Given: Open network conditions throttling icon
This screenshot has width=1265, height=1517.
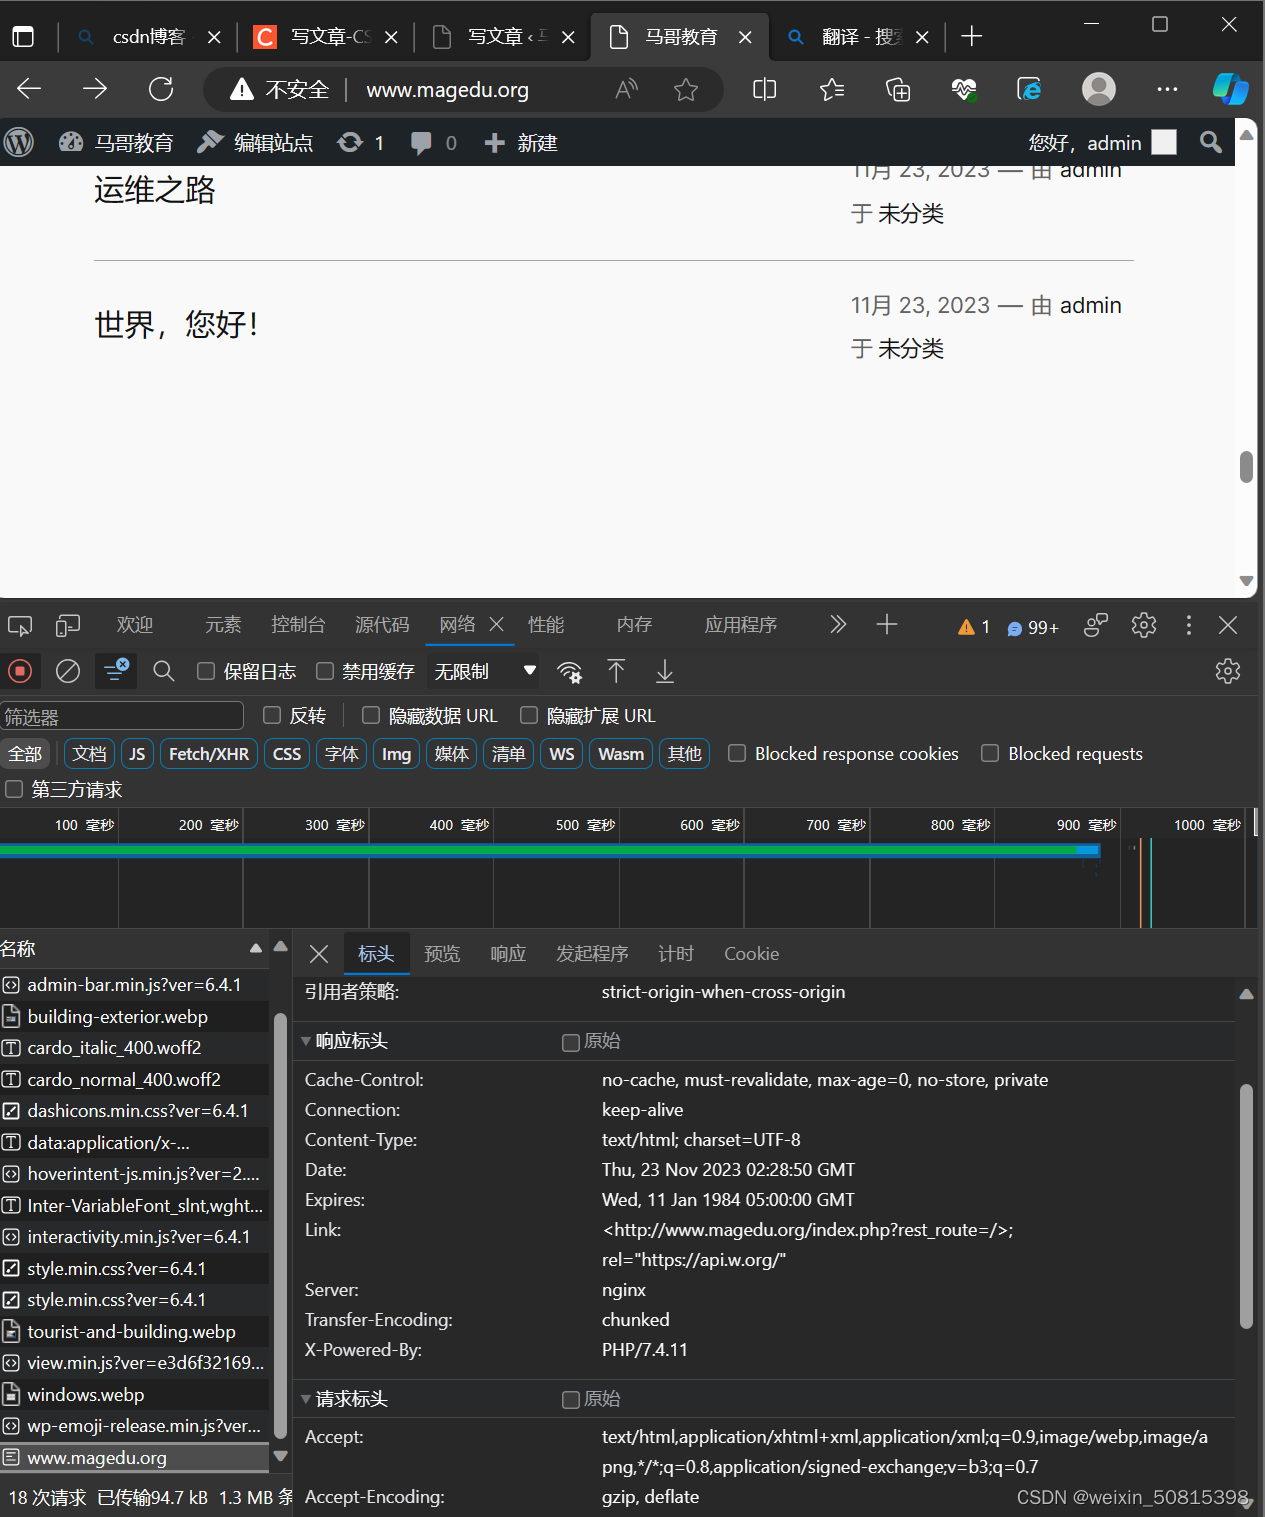Looking at the screenshot, I should pyautogui.click(x=569, y=671).
